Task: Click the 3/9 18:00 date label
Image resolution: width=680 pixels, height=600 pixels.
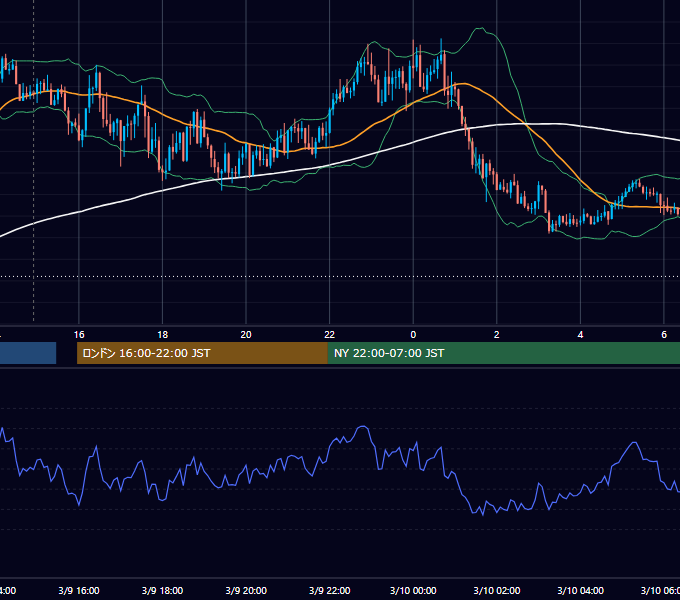Action: 163,591
